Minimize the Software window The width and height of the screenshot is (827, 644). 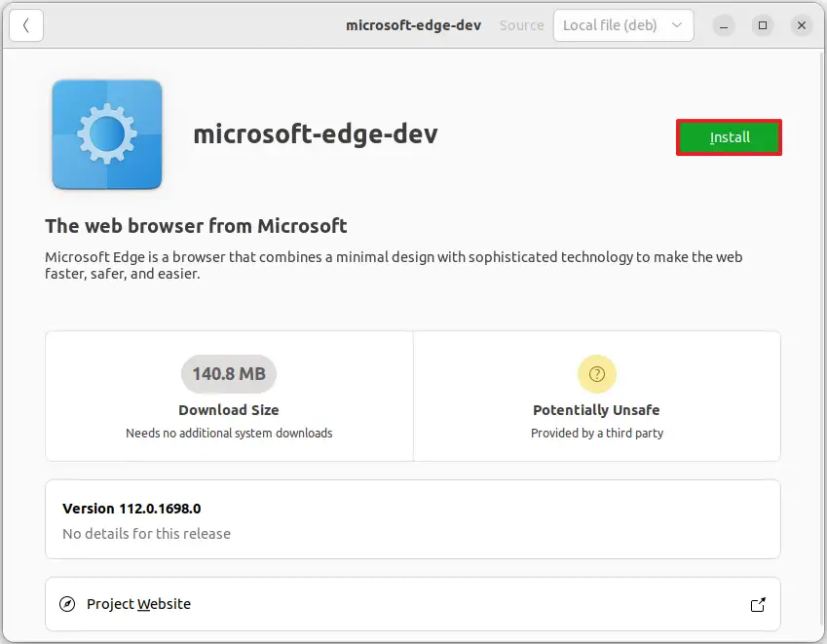pyautogui.click(x=722, y=25)
